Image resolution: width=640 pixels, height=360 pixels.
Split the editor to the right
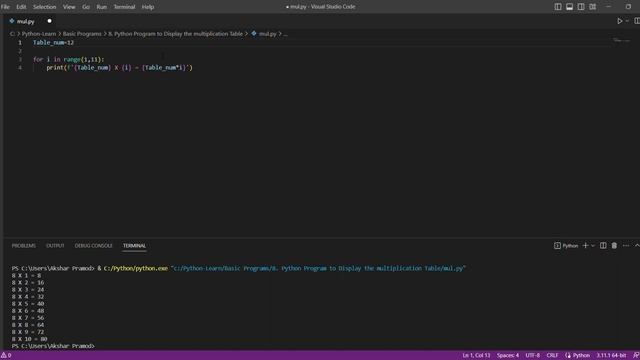click(x=637, y=21)
